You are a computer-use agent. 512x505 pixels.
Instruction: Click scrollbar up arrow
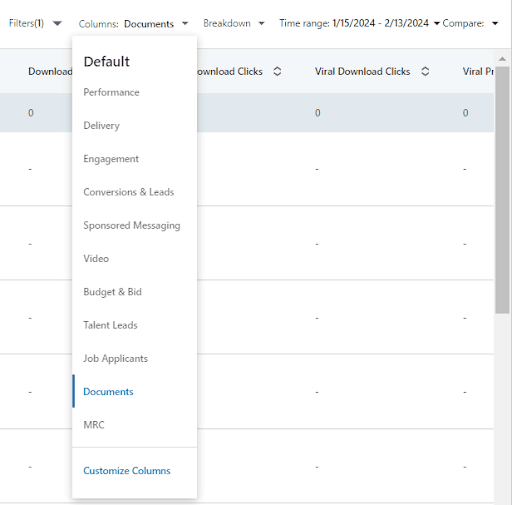502,59
